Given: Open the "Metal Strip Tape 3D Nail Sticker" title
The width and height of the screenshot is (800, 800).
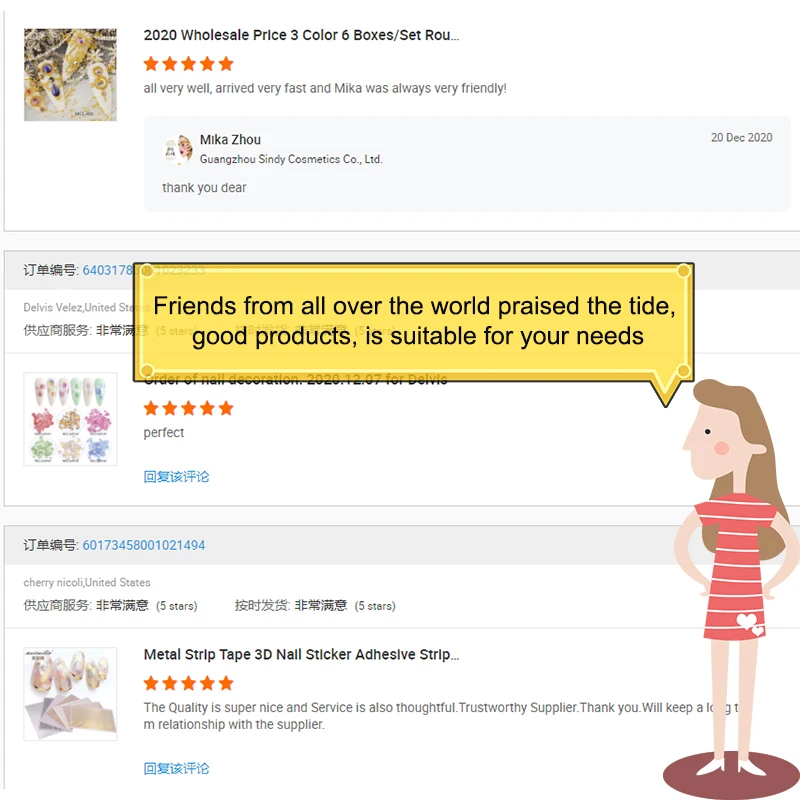Looking at the screenshot, I should 301,655.
